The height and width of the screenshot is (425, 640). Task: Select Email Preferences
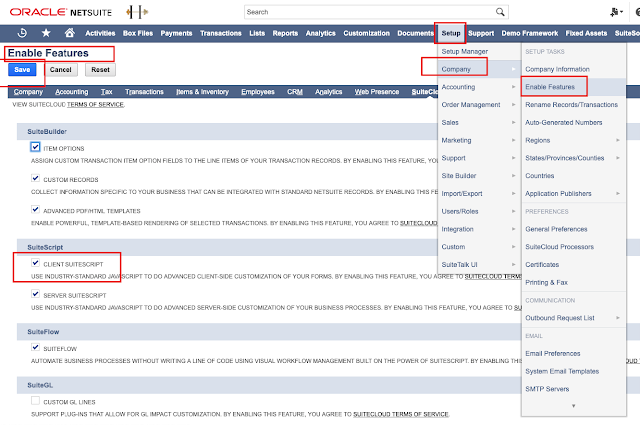click(x=553, y=353)
